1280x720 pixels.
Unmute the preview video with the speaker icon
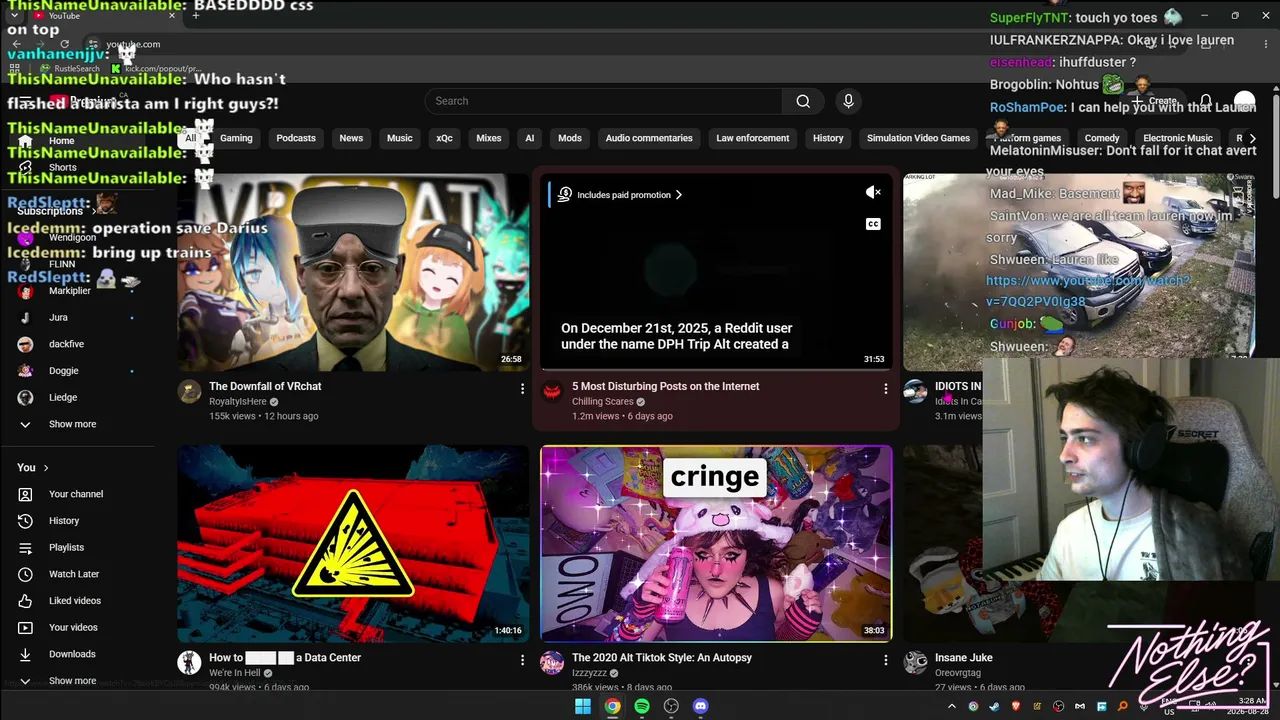pyautogui.click(x=873, y=192)
